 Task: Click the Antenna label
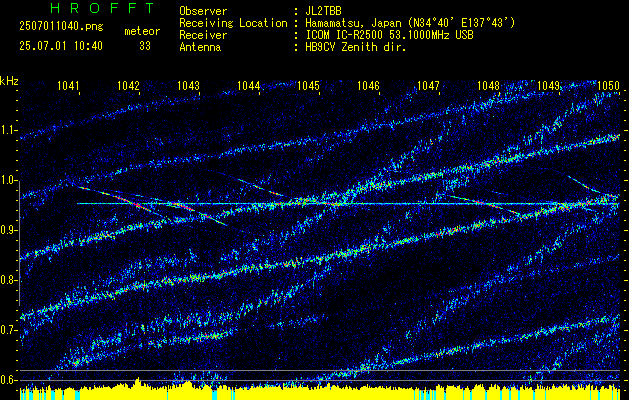(x=200, y=47)
